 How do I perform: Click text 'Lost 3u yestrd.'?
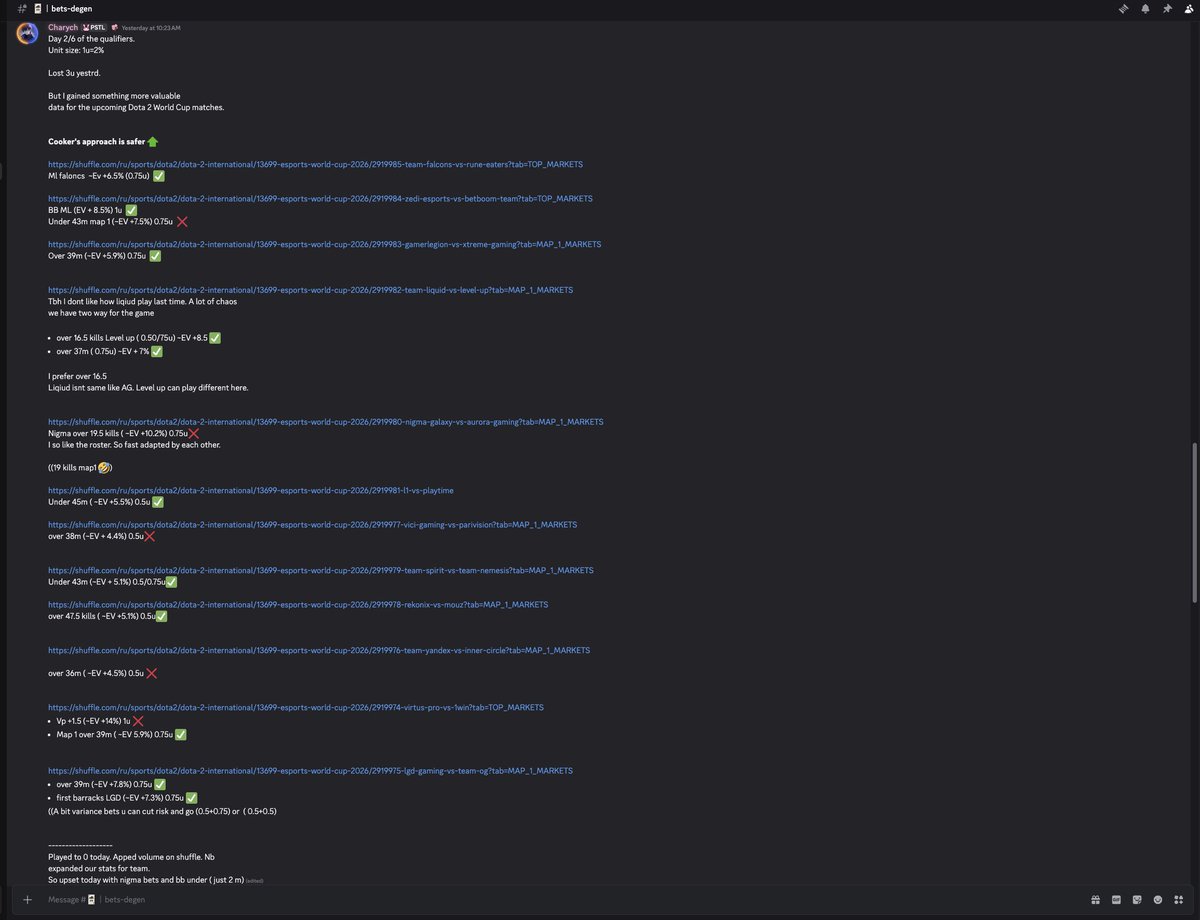tap(73, 73)
